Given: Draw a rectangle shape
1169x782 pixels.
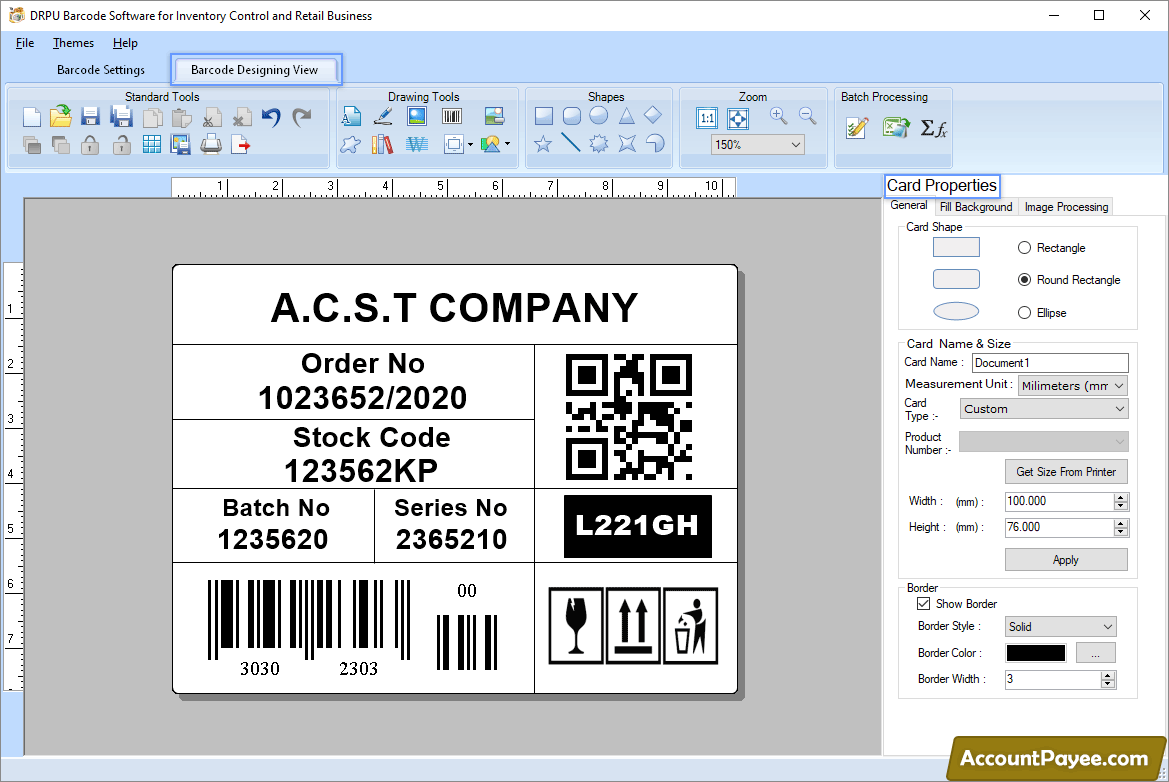Looking at the screenshot, I should click(x=543, y=116).
